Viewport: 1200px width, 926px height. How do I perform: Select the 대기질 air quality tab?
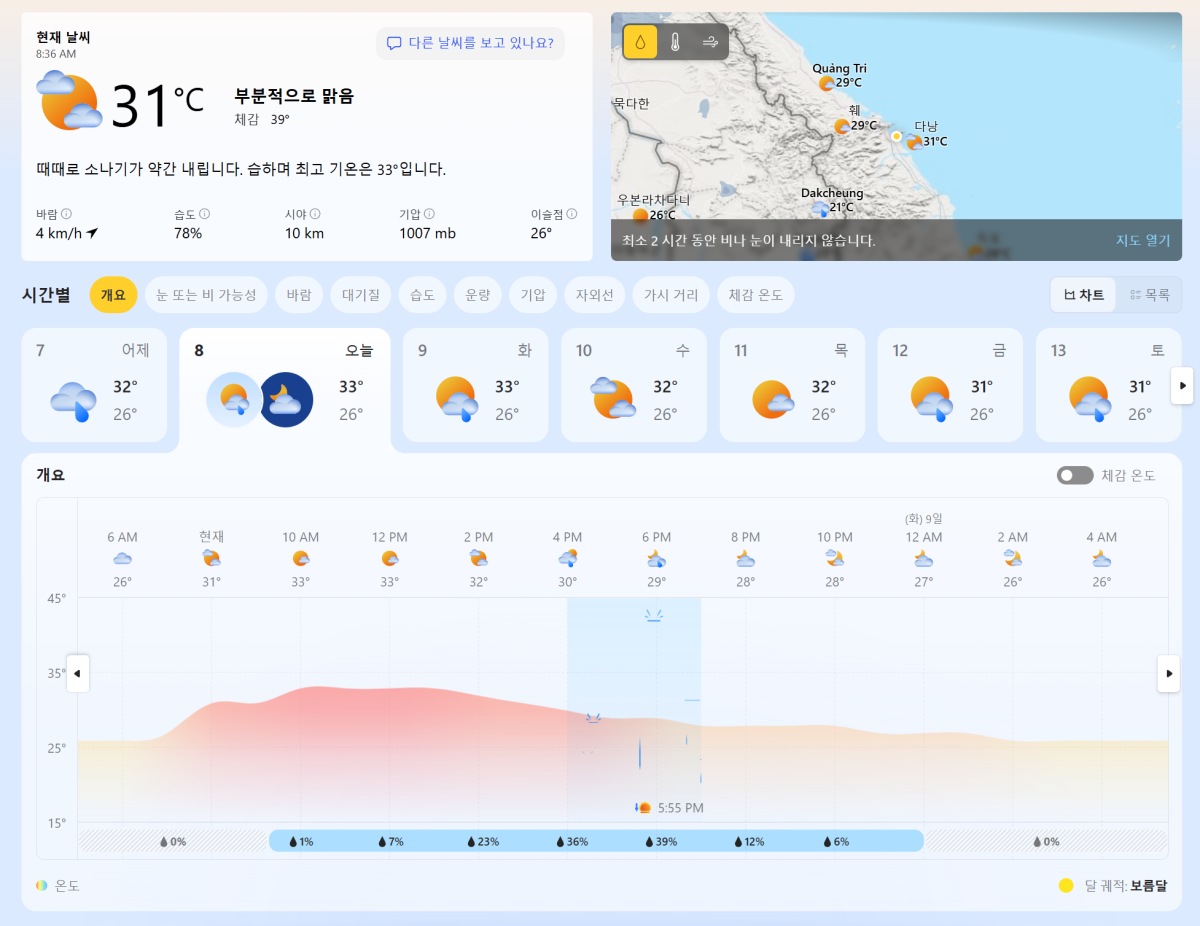pos(360,295)
